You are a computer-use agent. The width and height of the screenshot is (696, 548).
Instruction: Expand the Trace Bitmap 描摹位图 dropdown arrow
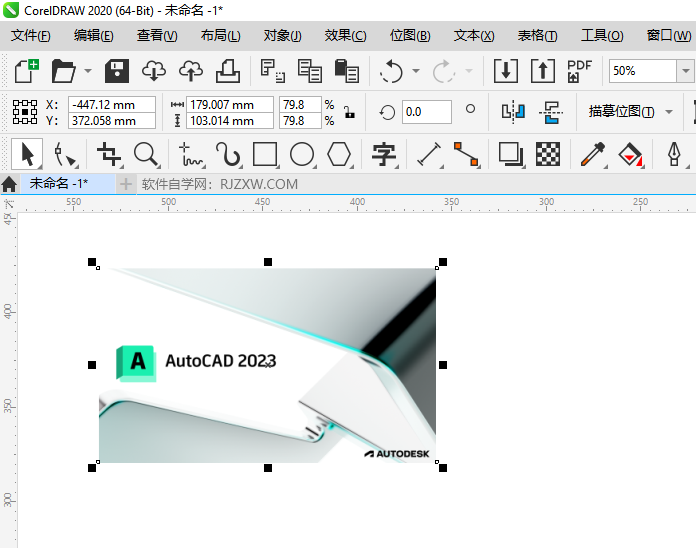pyautogui.click(x=669, y=112)
